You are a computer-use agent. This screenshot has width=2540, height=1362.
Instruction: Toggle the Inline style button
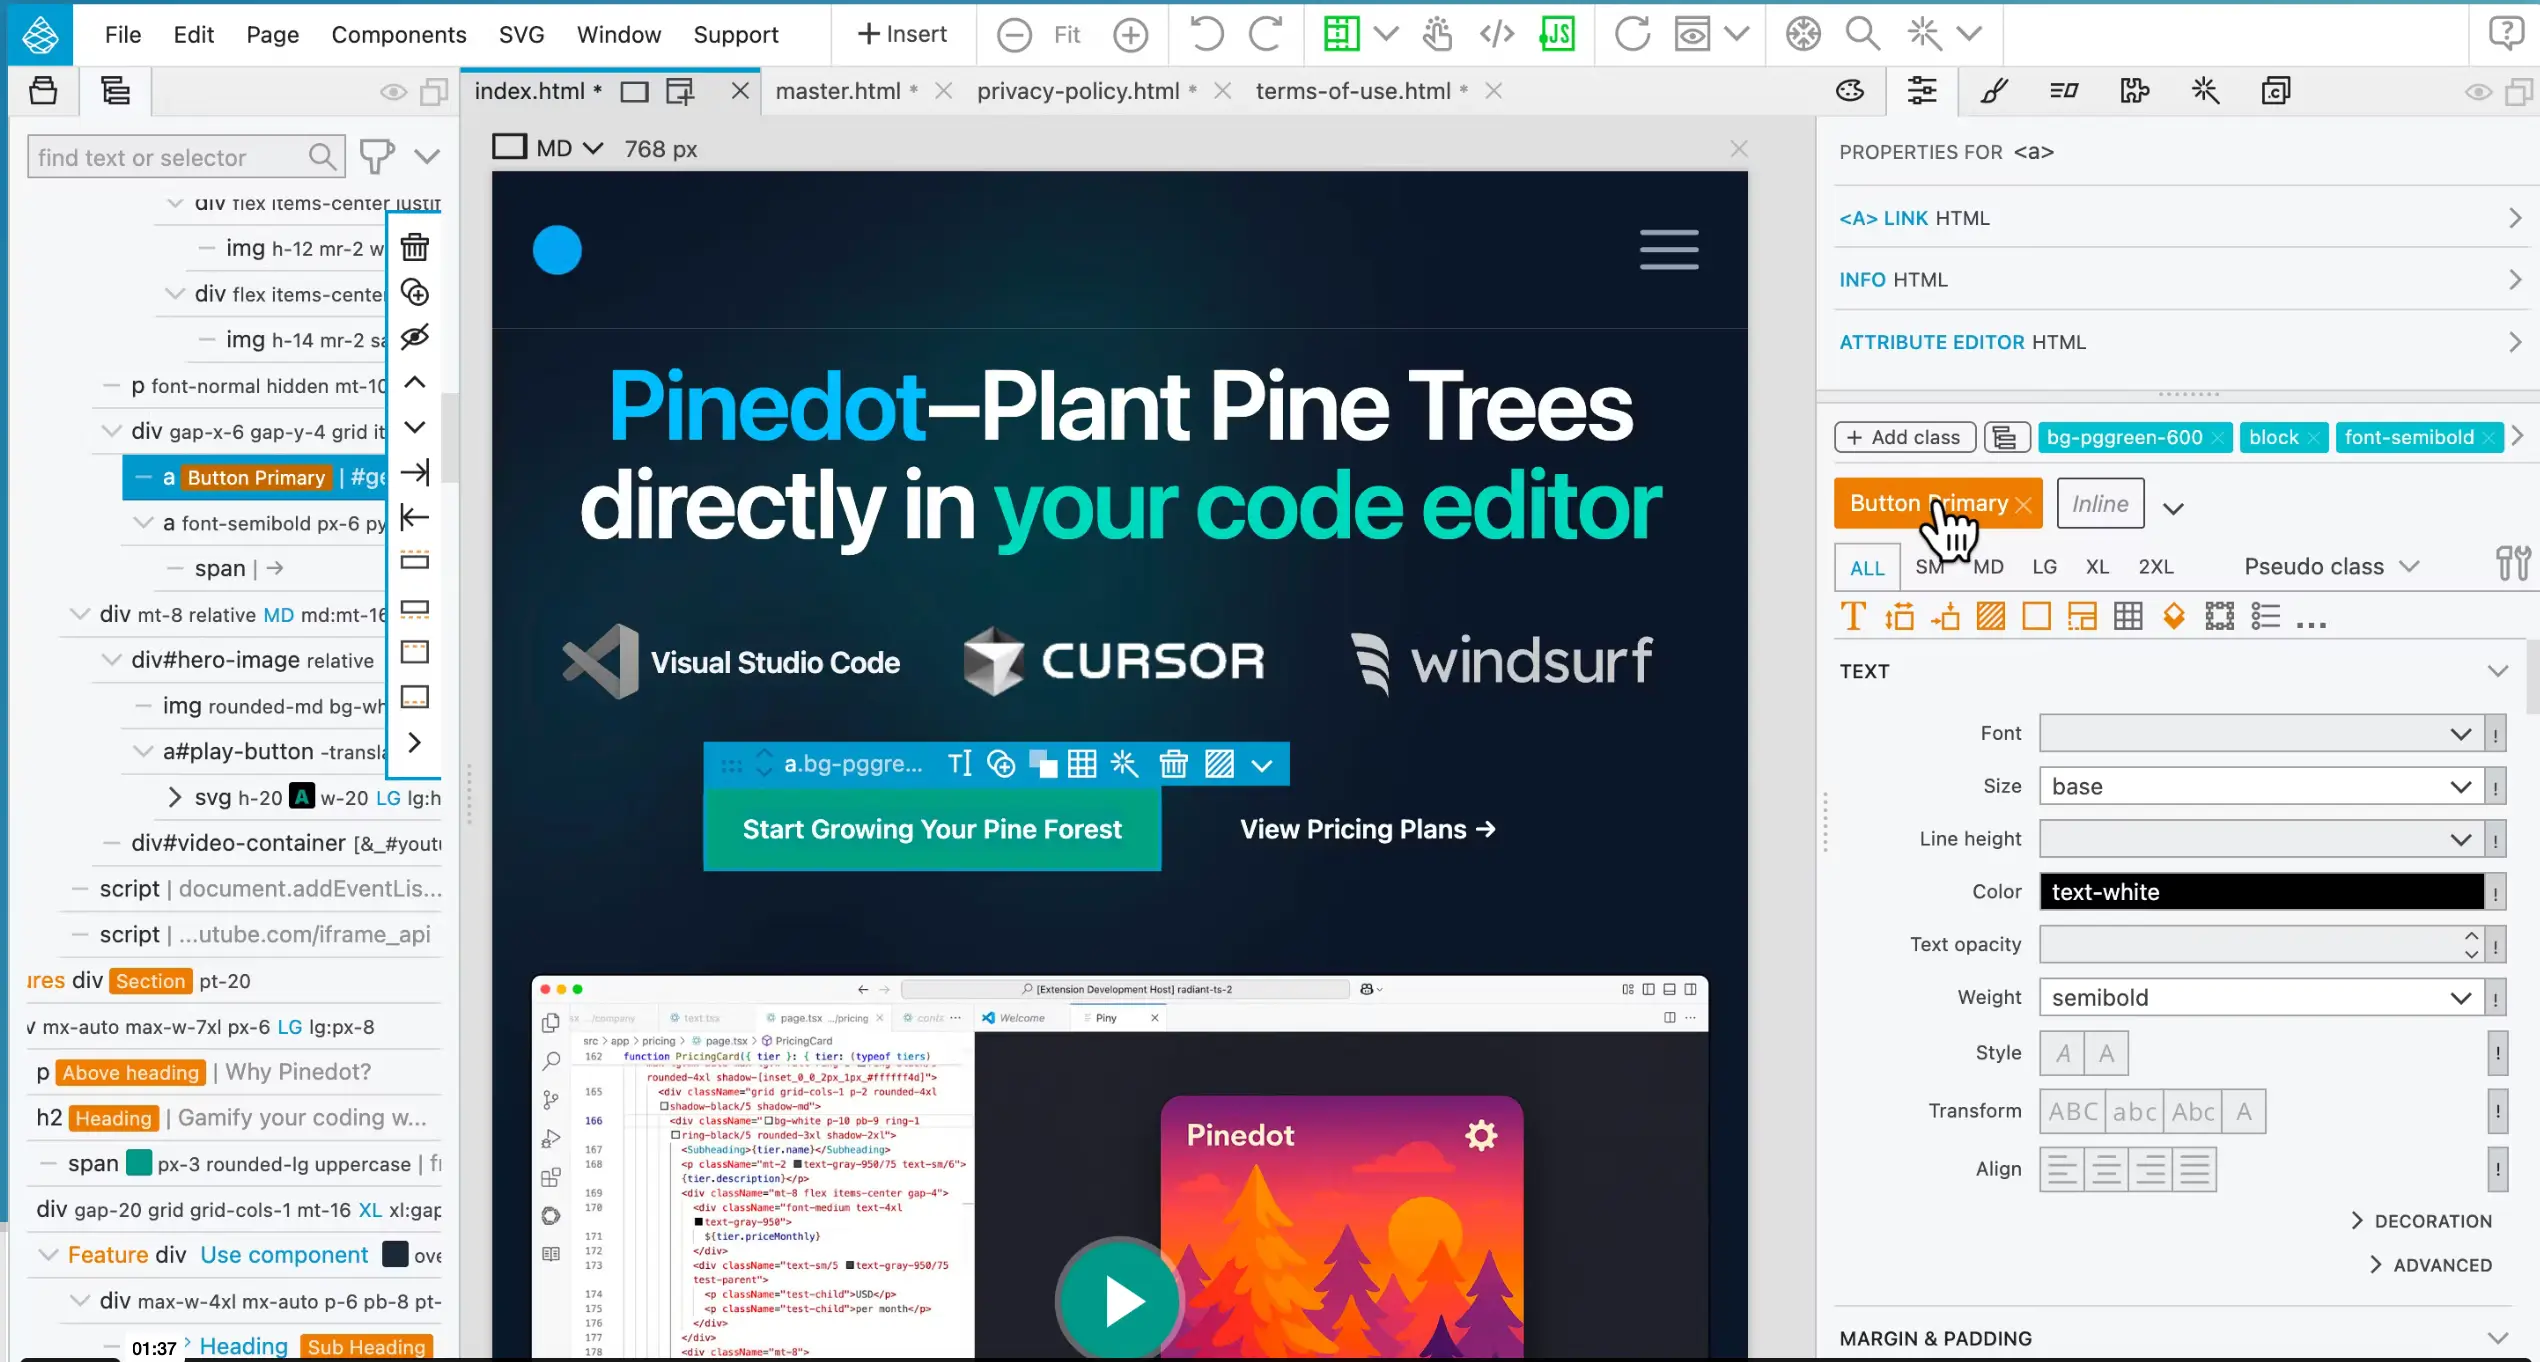[2100, 504]
